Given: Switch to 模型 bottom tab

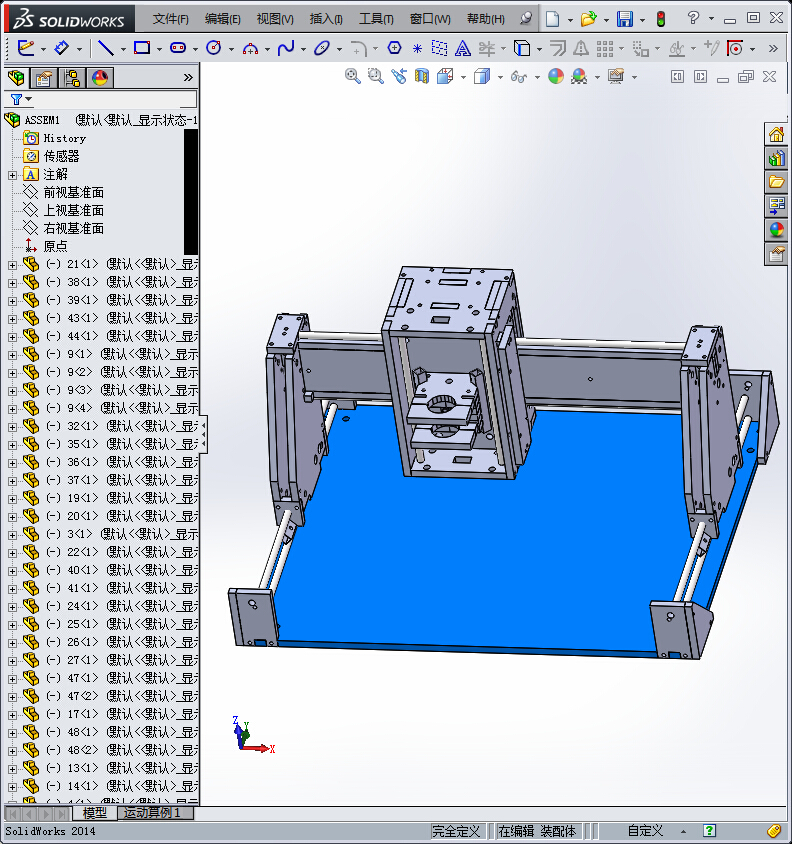Looking at the screenshot, I should tap(95, 813).
